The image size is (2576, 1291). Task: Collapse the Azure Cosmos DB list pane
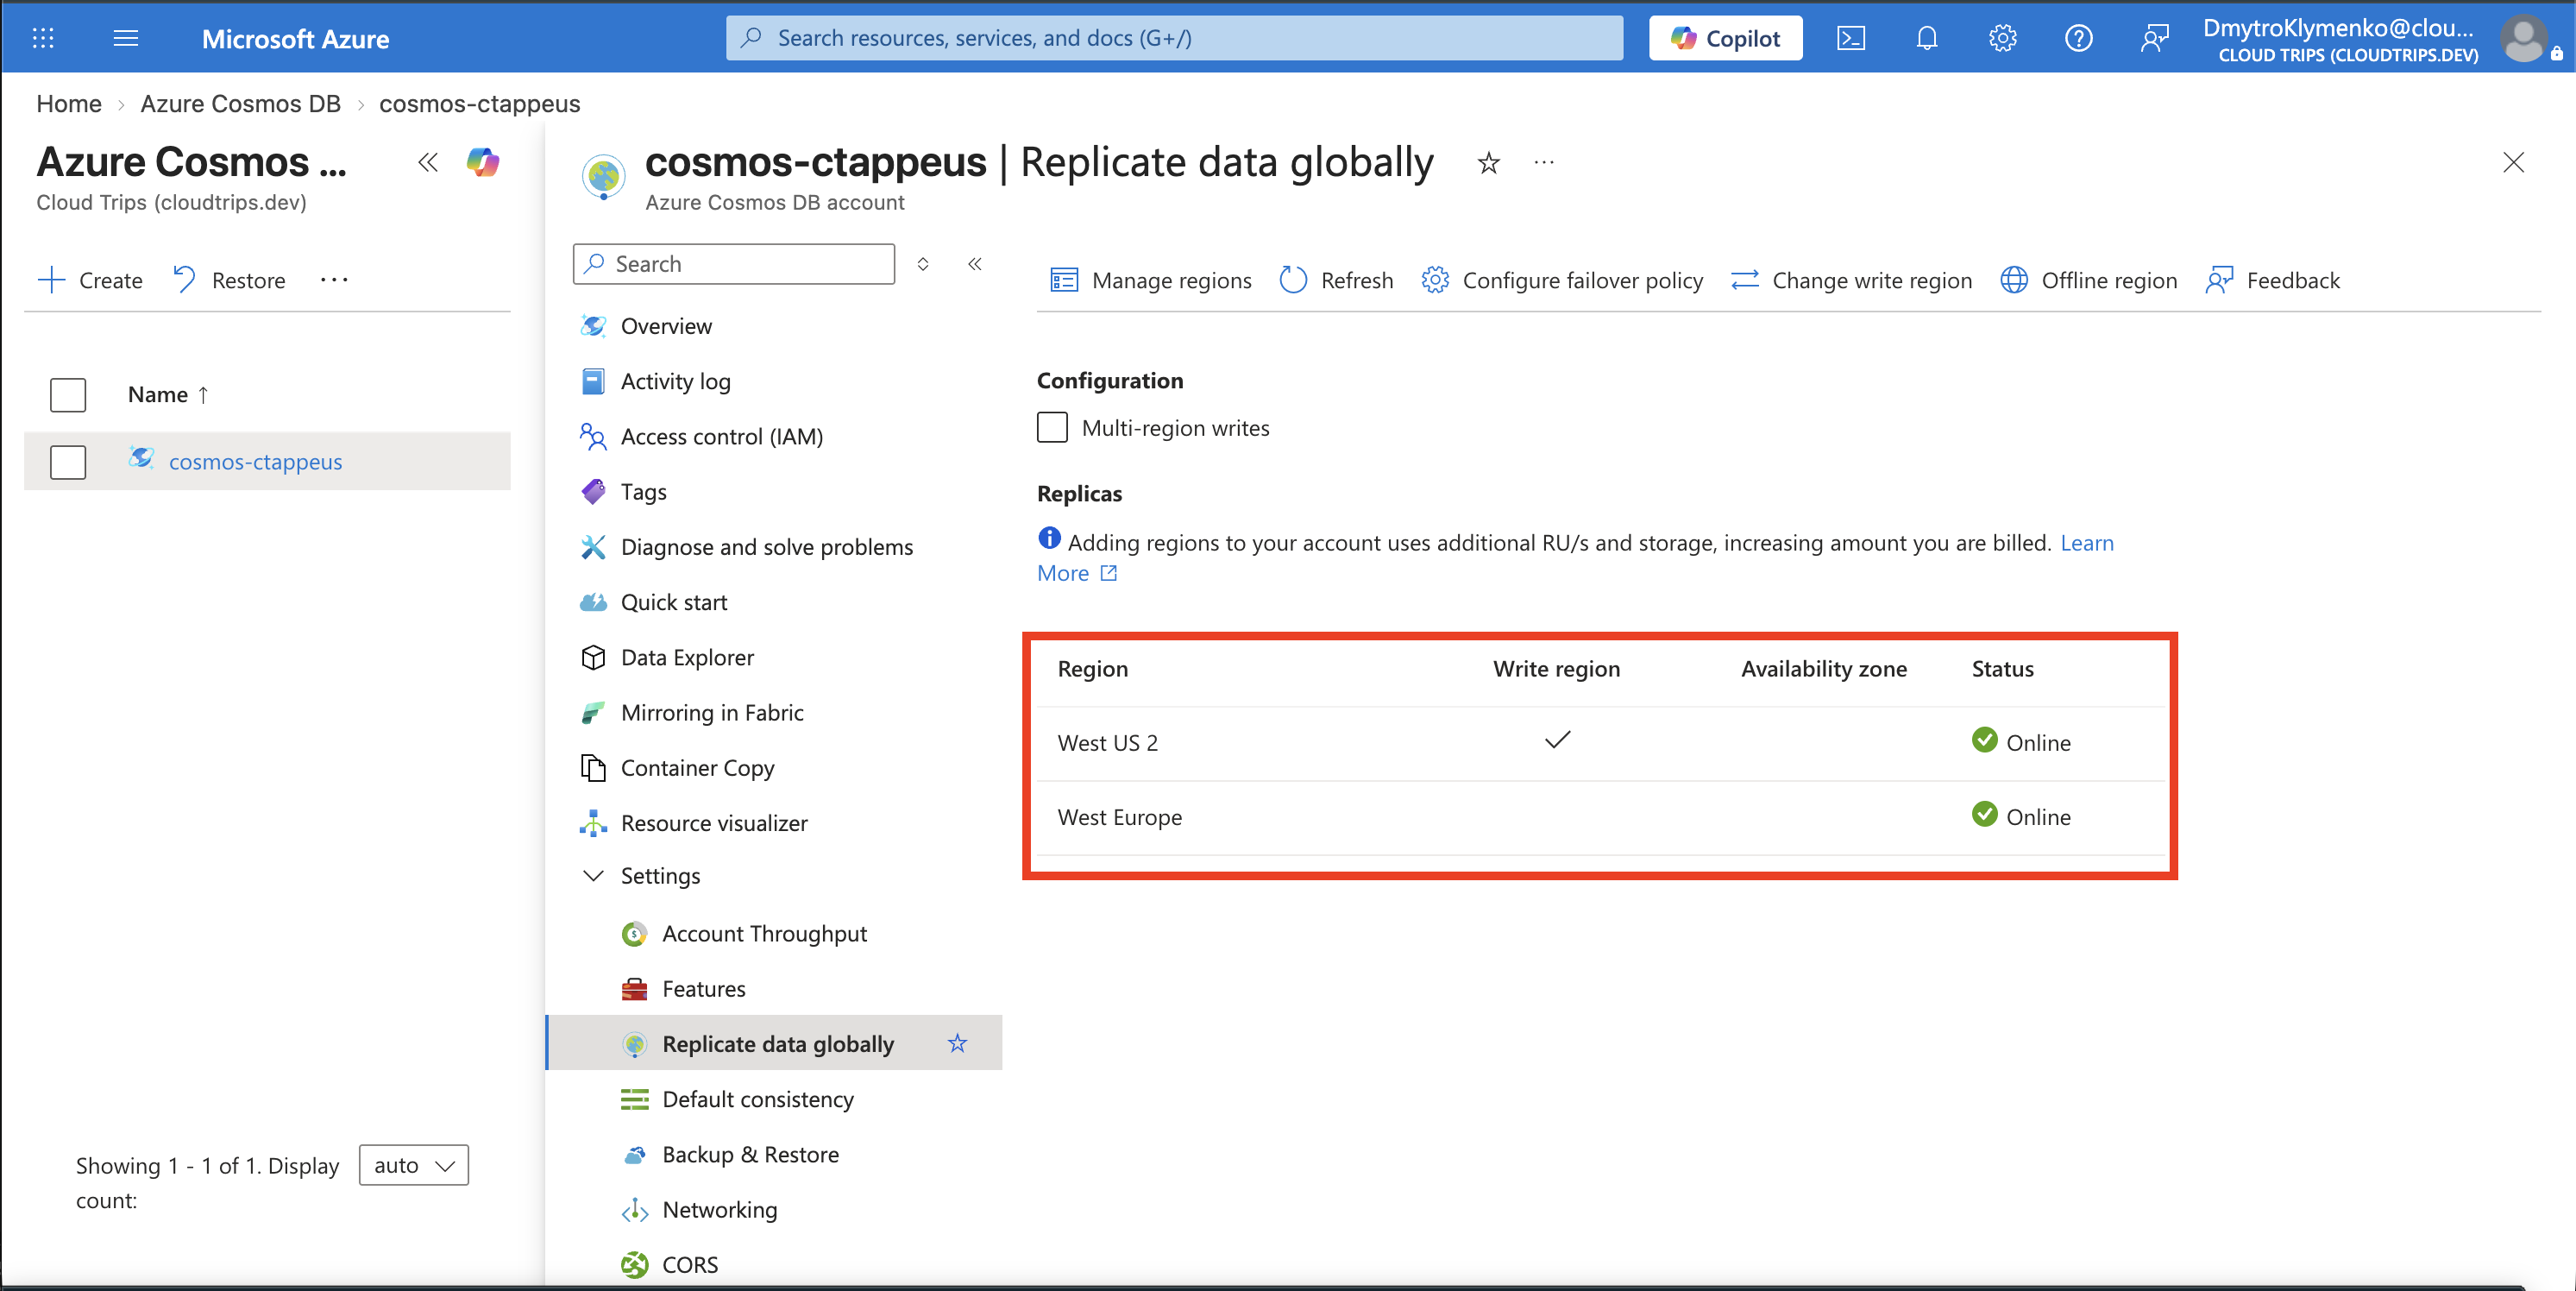(x=428, y=162)
